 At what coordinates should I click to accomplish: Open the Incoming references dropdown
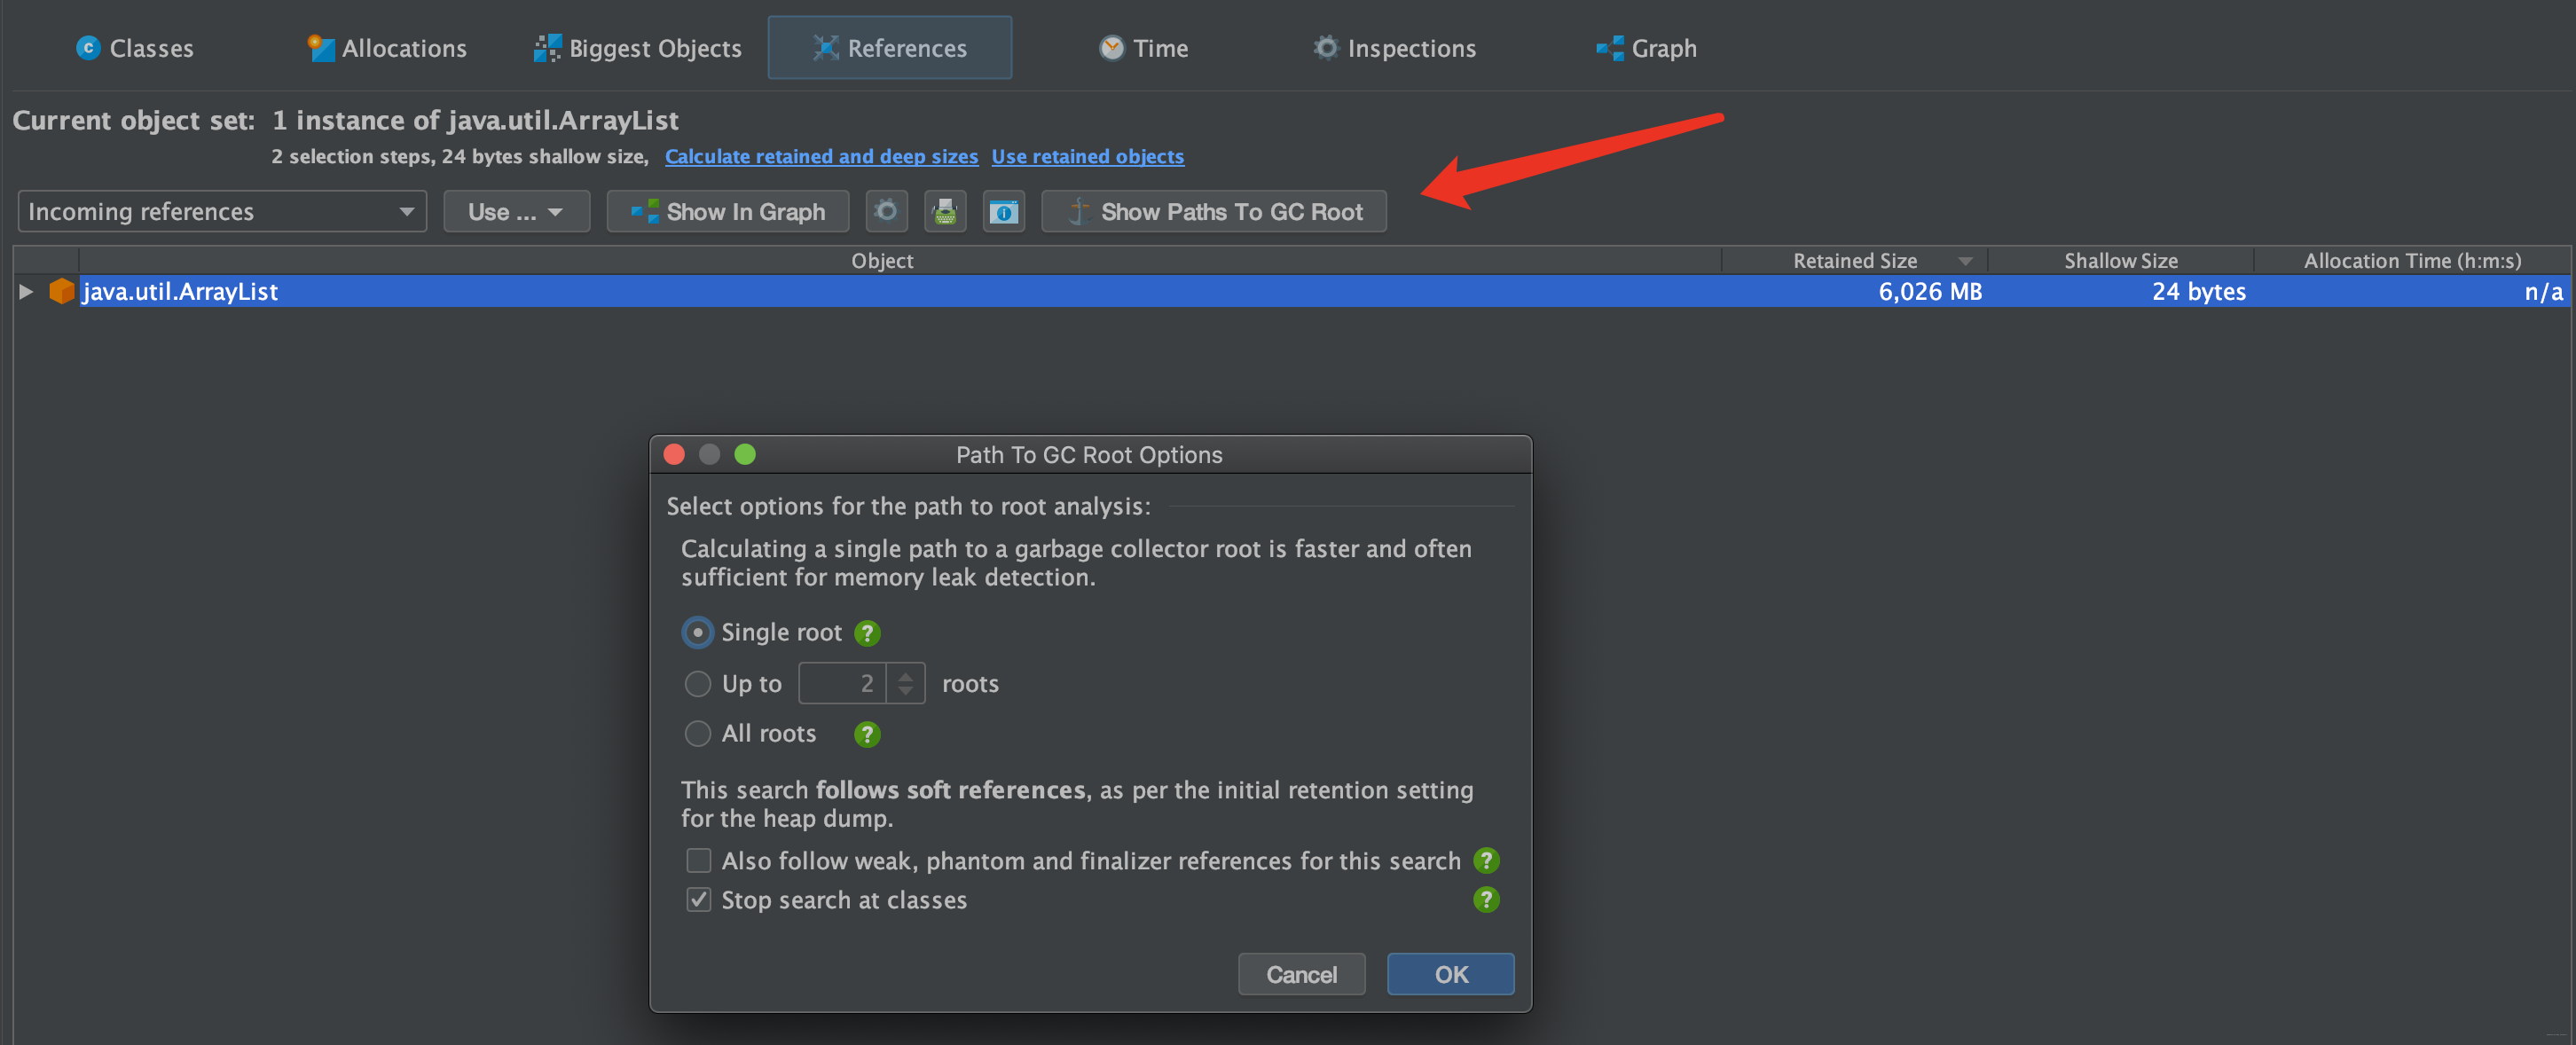222,211
